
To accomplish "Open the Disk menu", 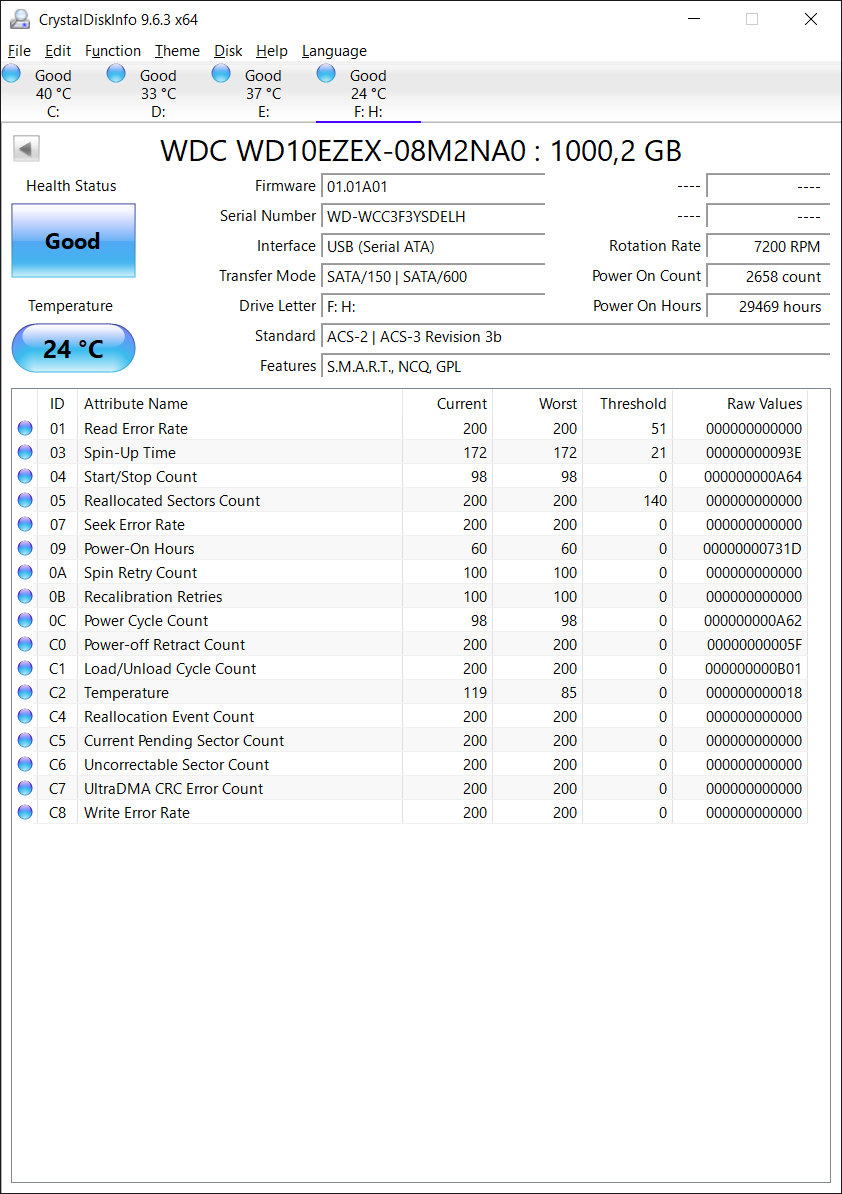I will (x=228, y=51).
